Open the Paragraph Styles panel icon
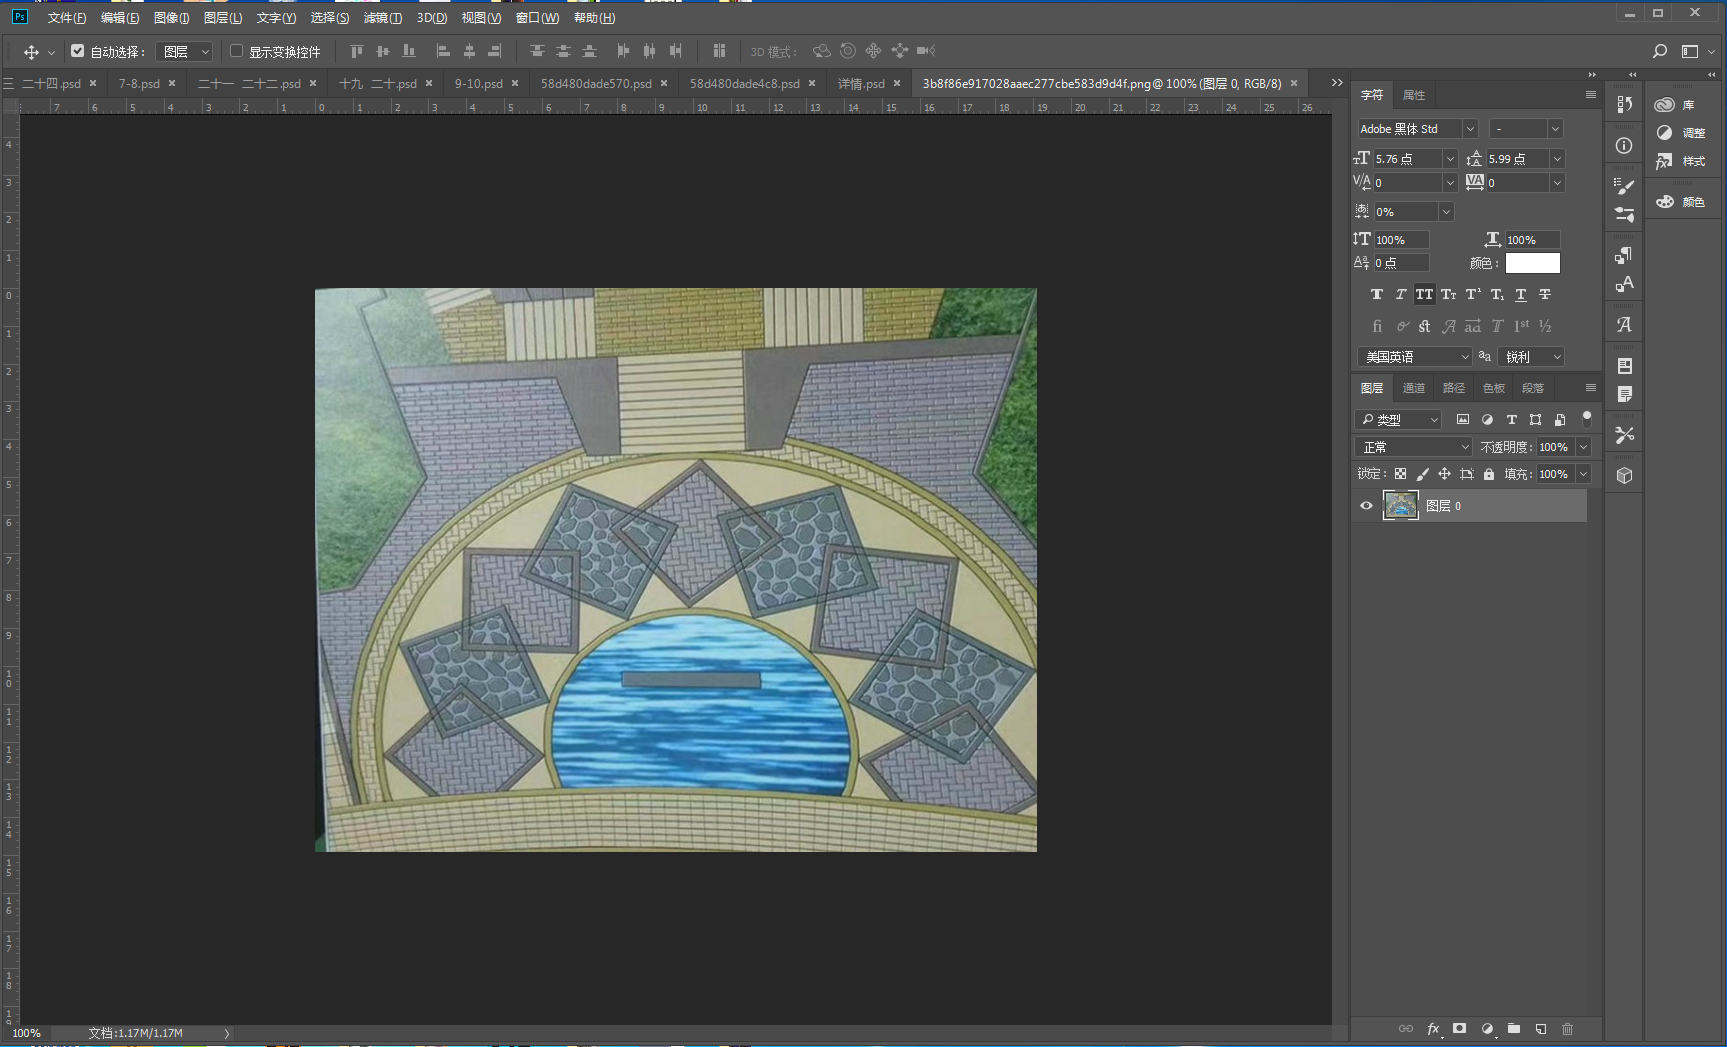Screen dimensions: 1727x1047 click(1624, 255)
